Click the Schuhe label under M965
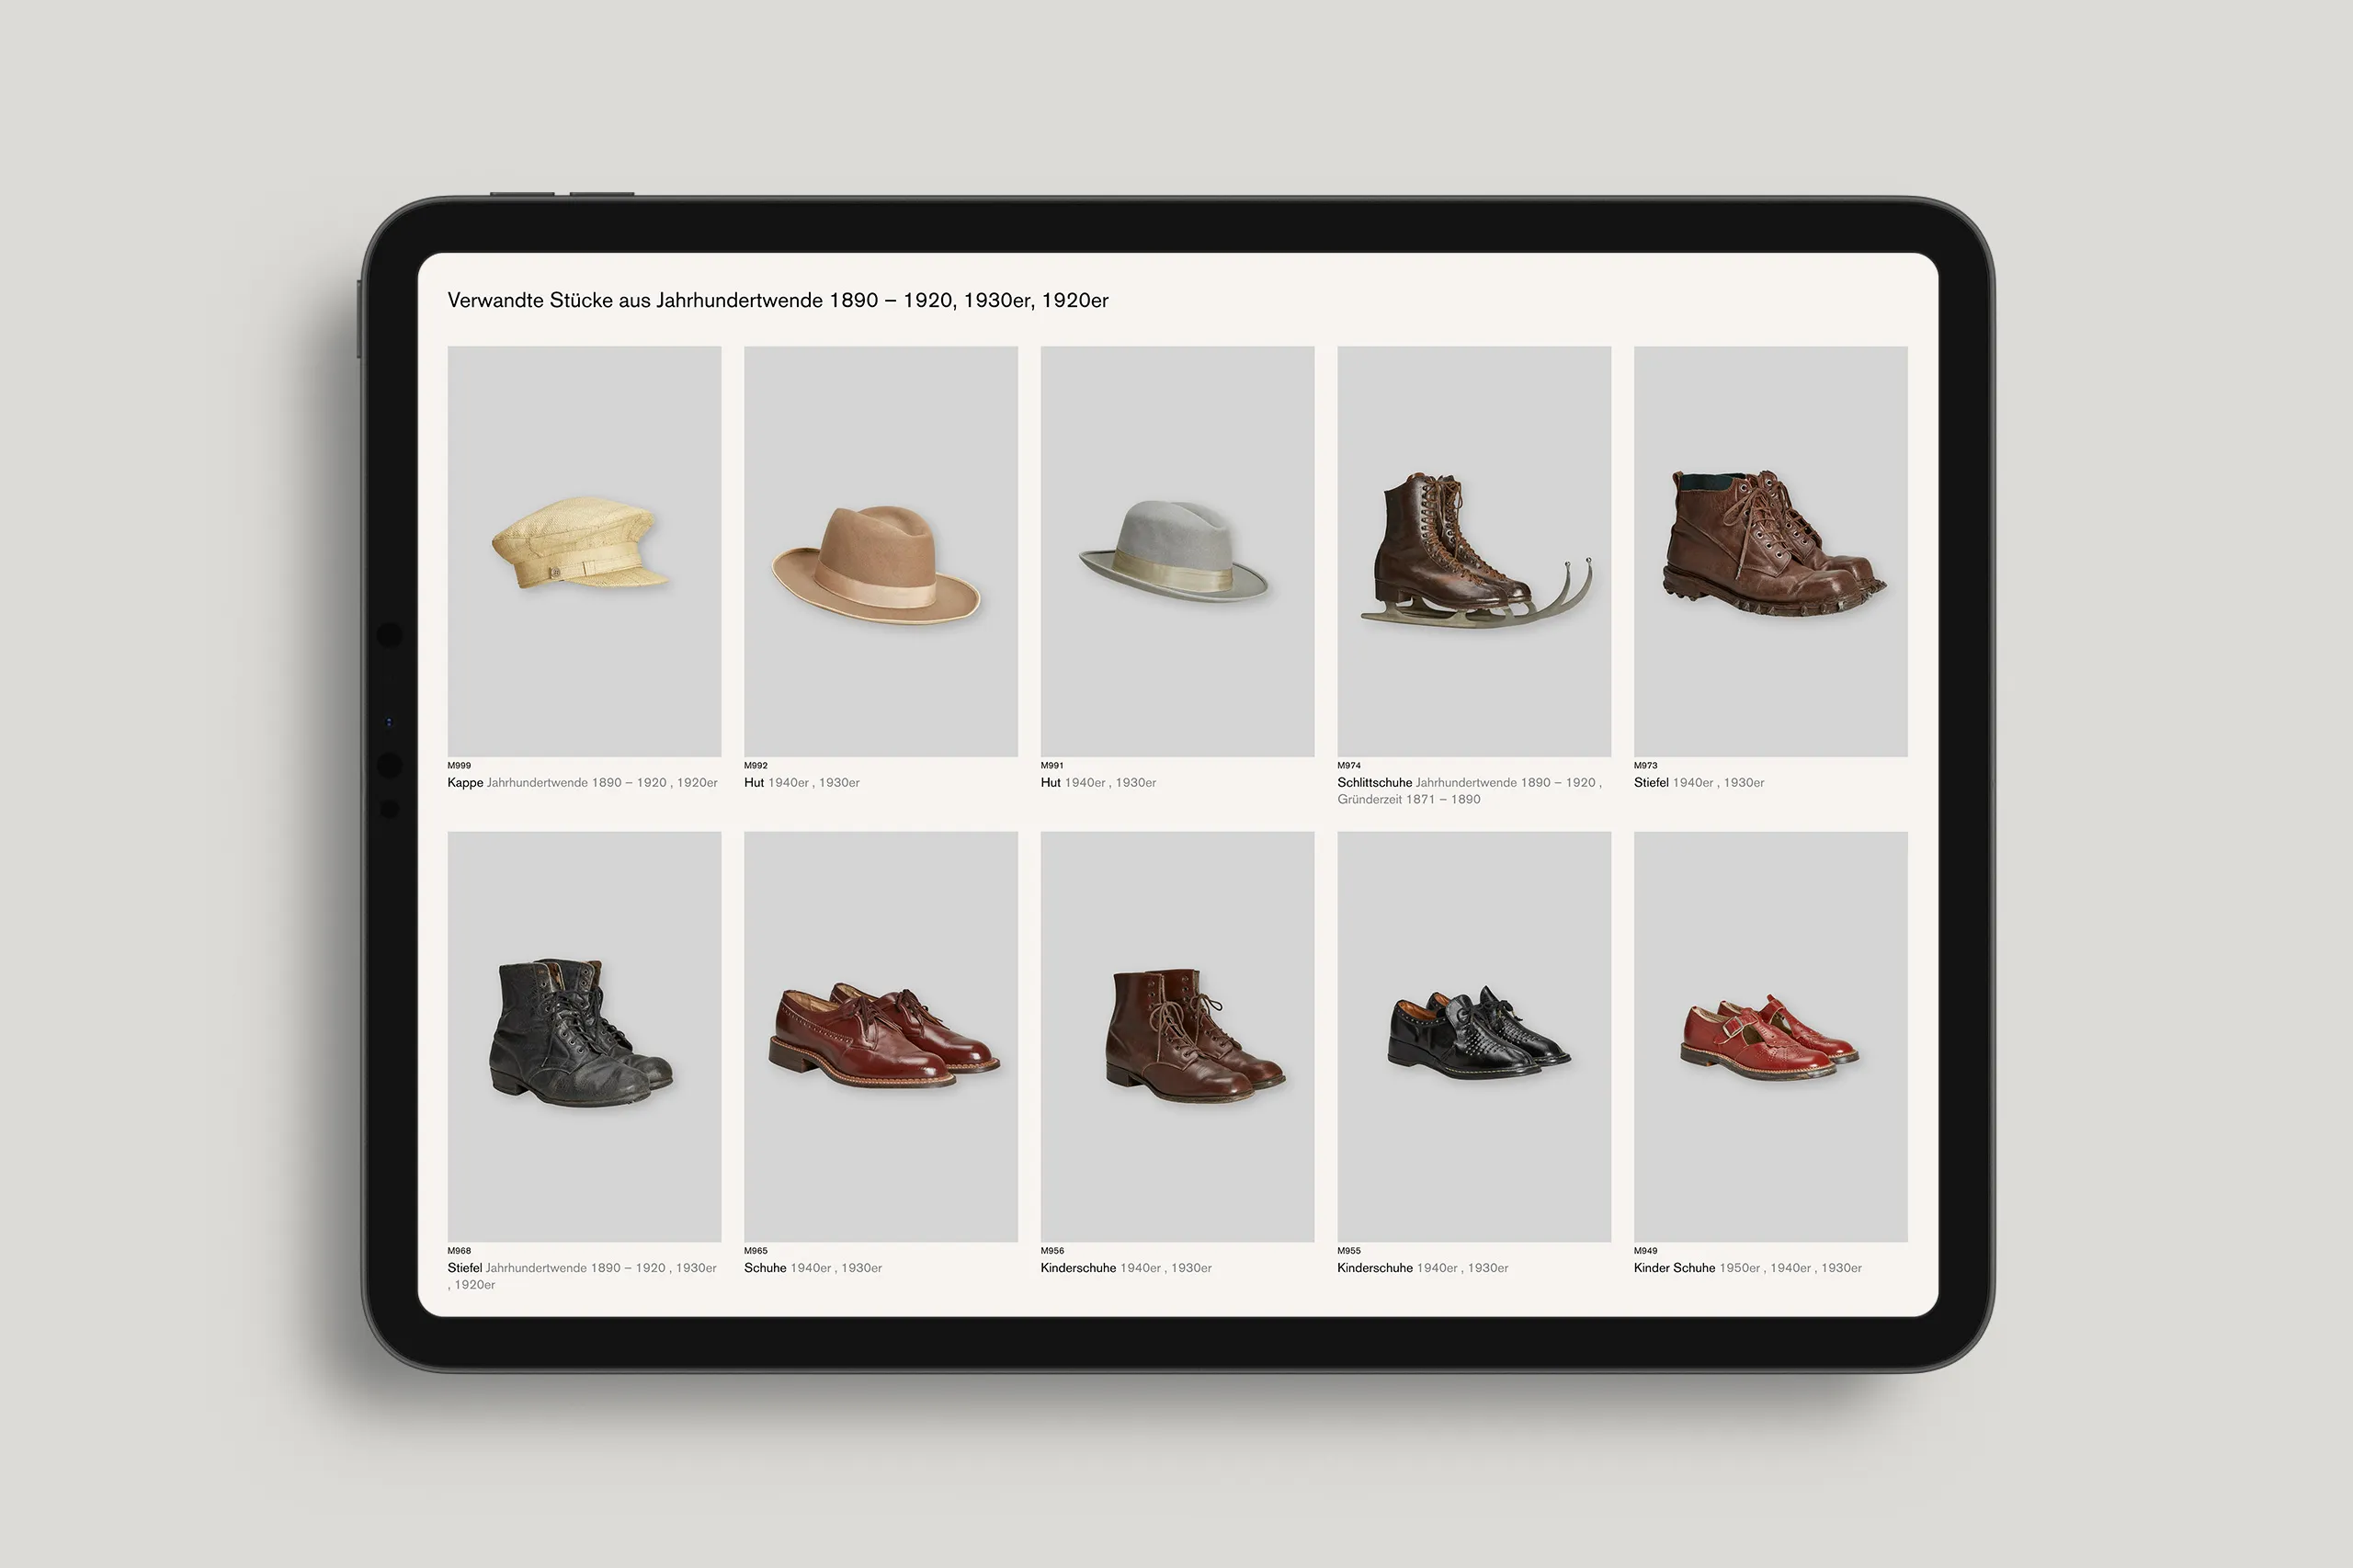The image size is (2353, 1568). 765,1267
